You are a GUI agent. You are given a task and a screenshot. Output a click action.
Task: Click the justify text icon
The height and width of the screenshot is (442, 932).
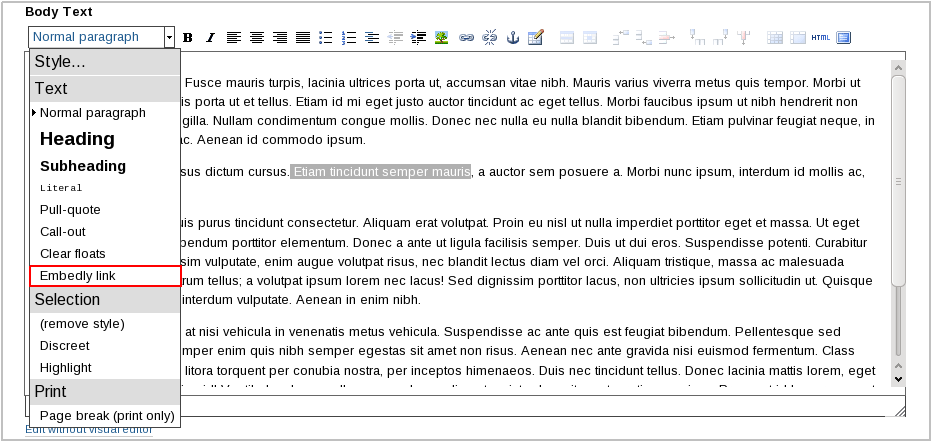point(303,38)
